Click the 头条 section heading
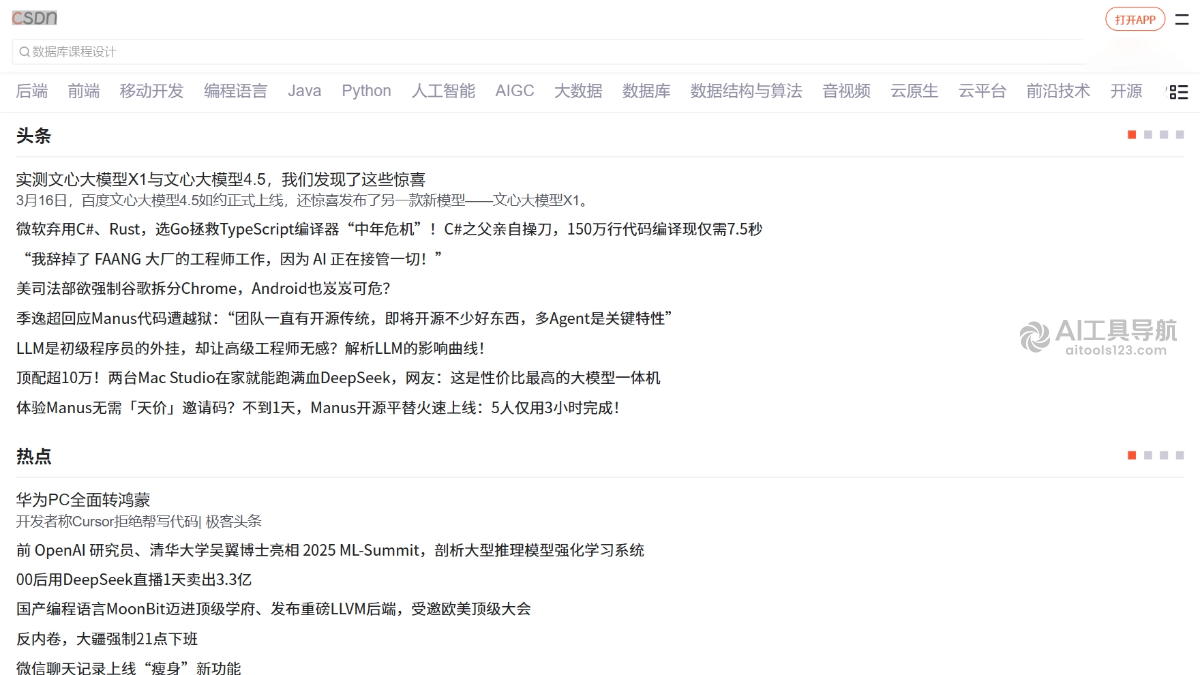Screen dimensions: 1200x675 (x=33, y=135)
